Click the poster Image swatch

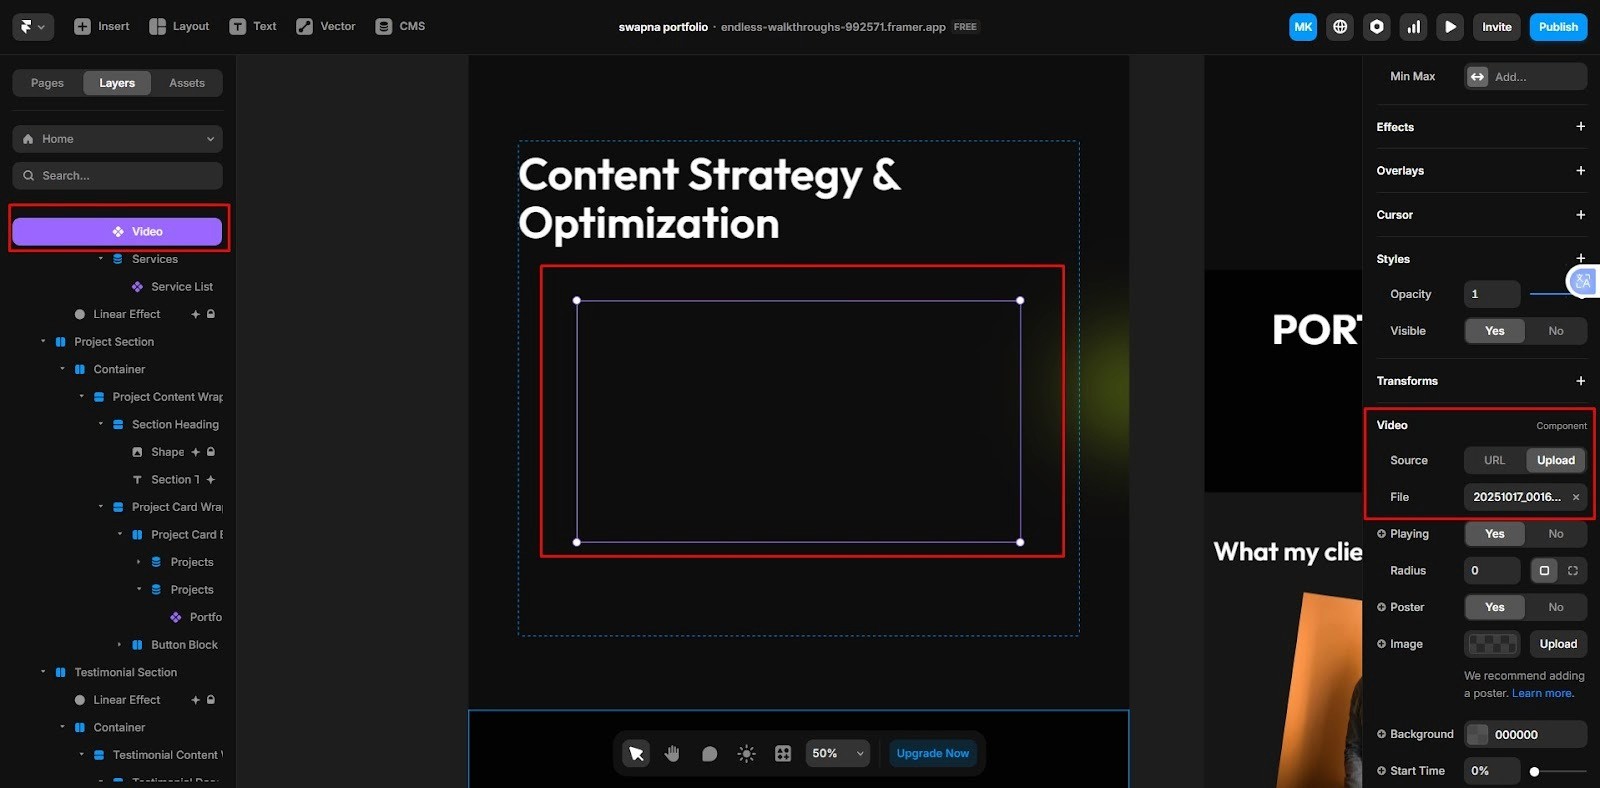pyautogui.click(x=1492, y=644)
